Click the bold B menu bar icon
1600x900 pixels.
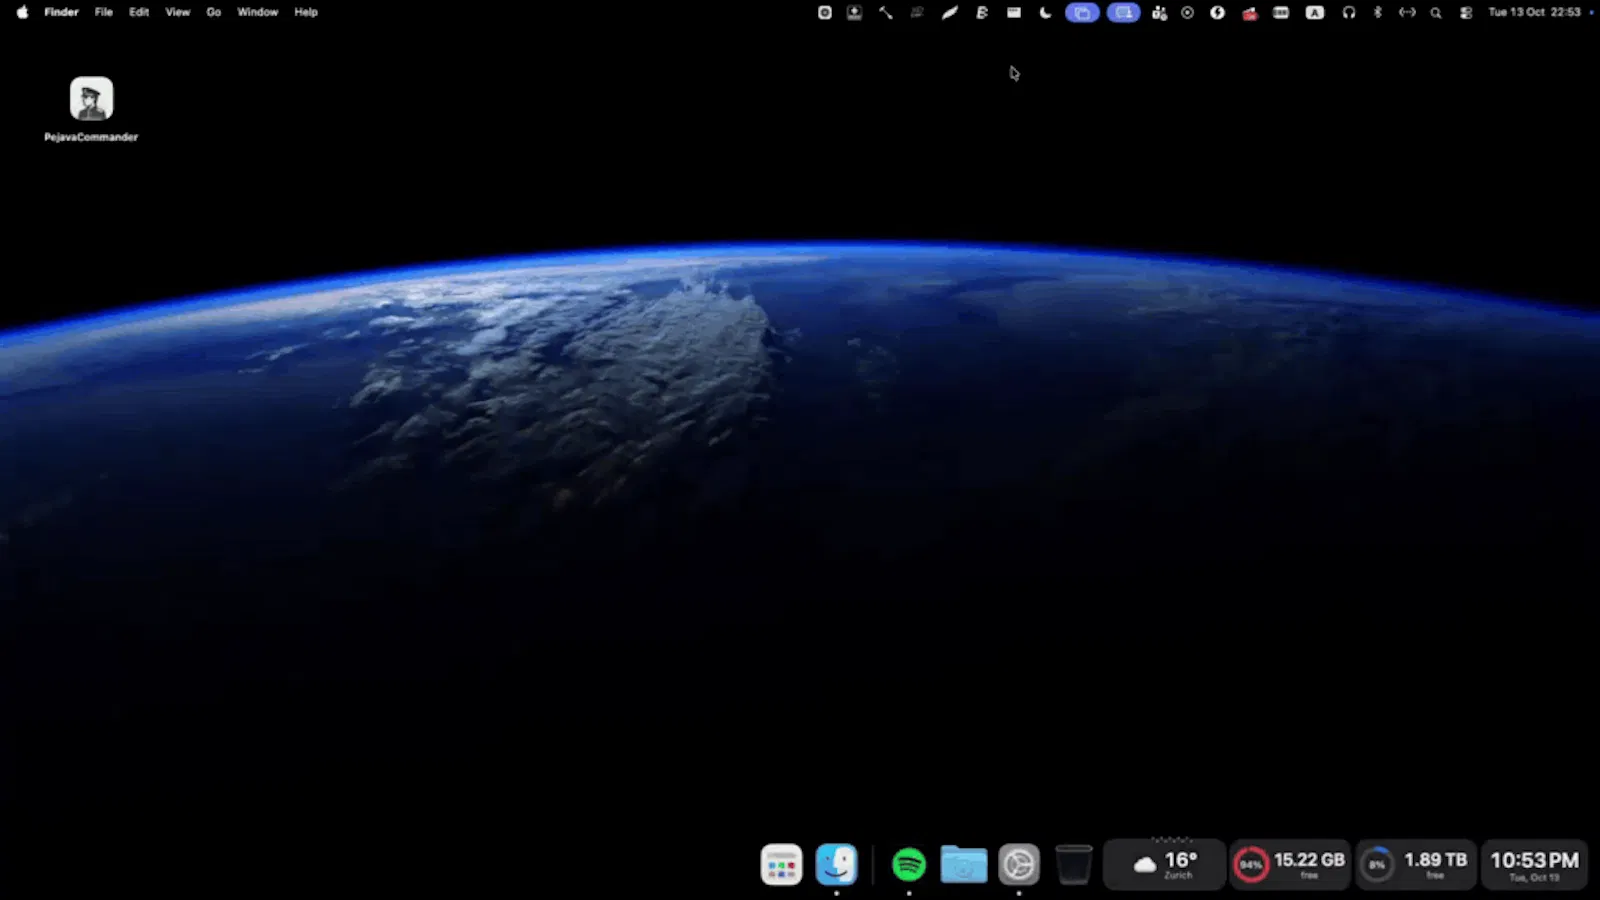click(x=982, y=13)
